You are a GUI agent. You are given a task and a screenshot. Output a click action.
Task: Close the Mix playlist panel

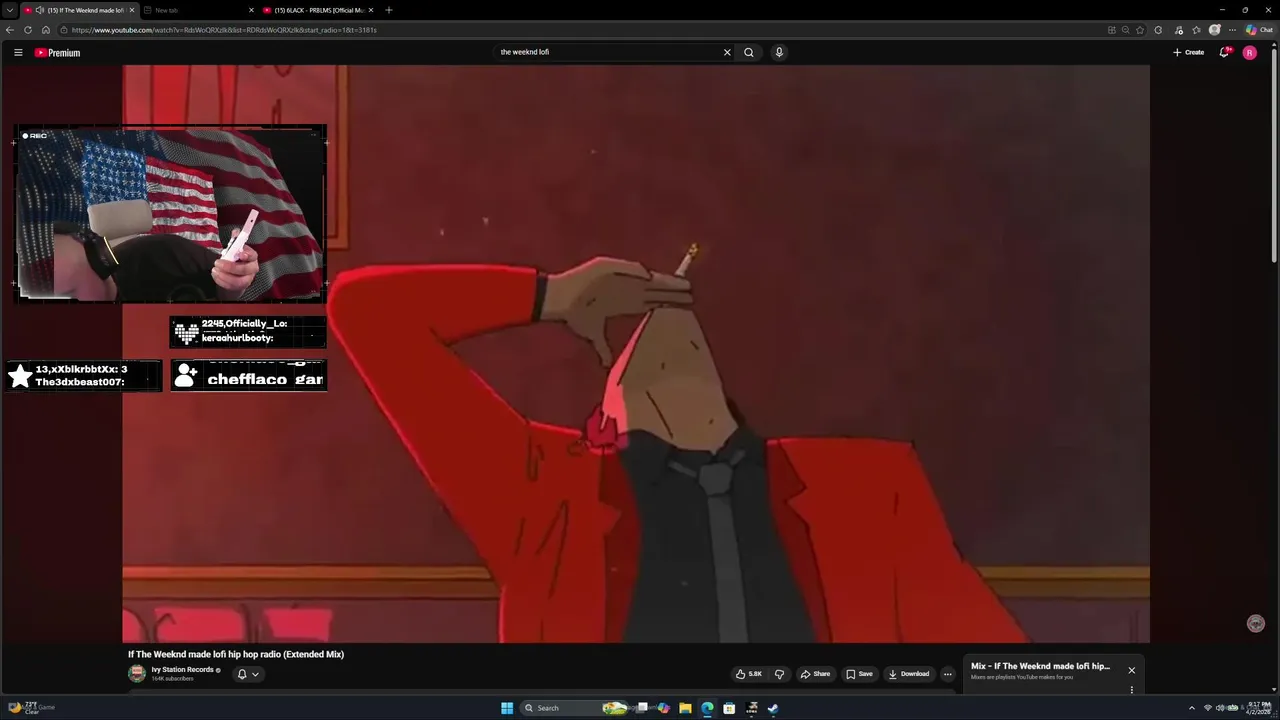click(x=1132, y=670)
